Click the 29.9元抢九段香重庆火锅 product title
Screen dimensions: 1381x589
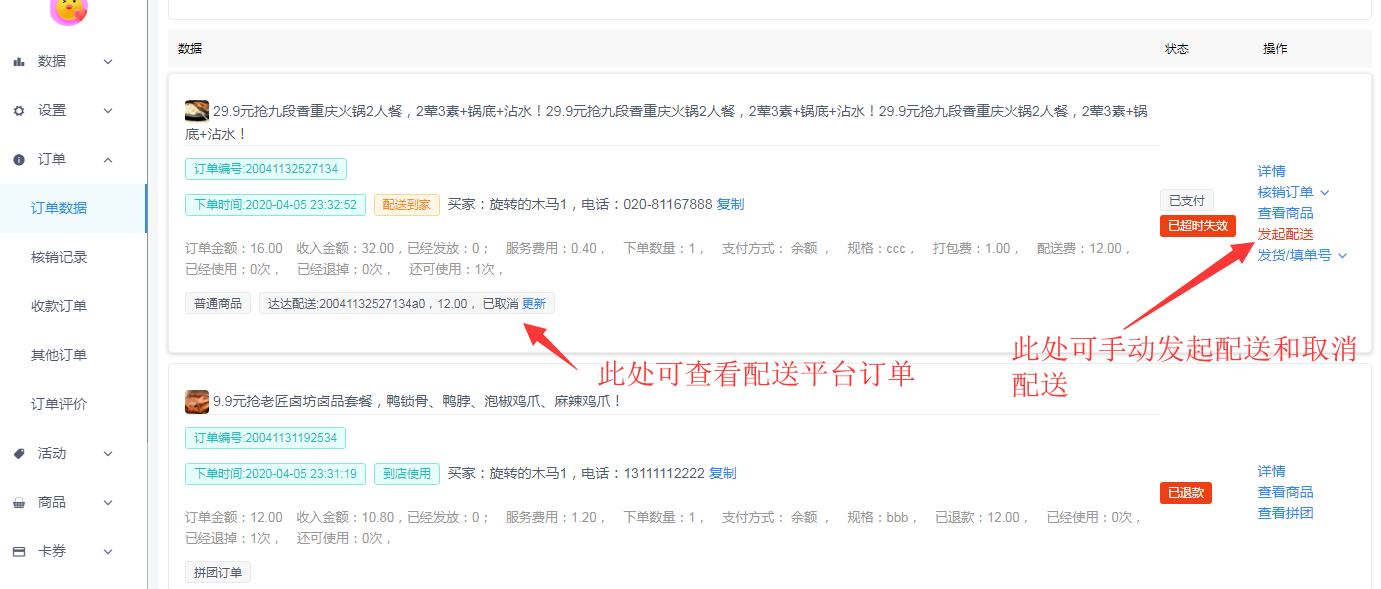[666, 122]
